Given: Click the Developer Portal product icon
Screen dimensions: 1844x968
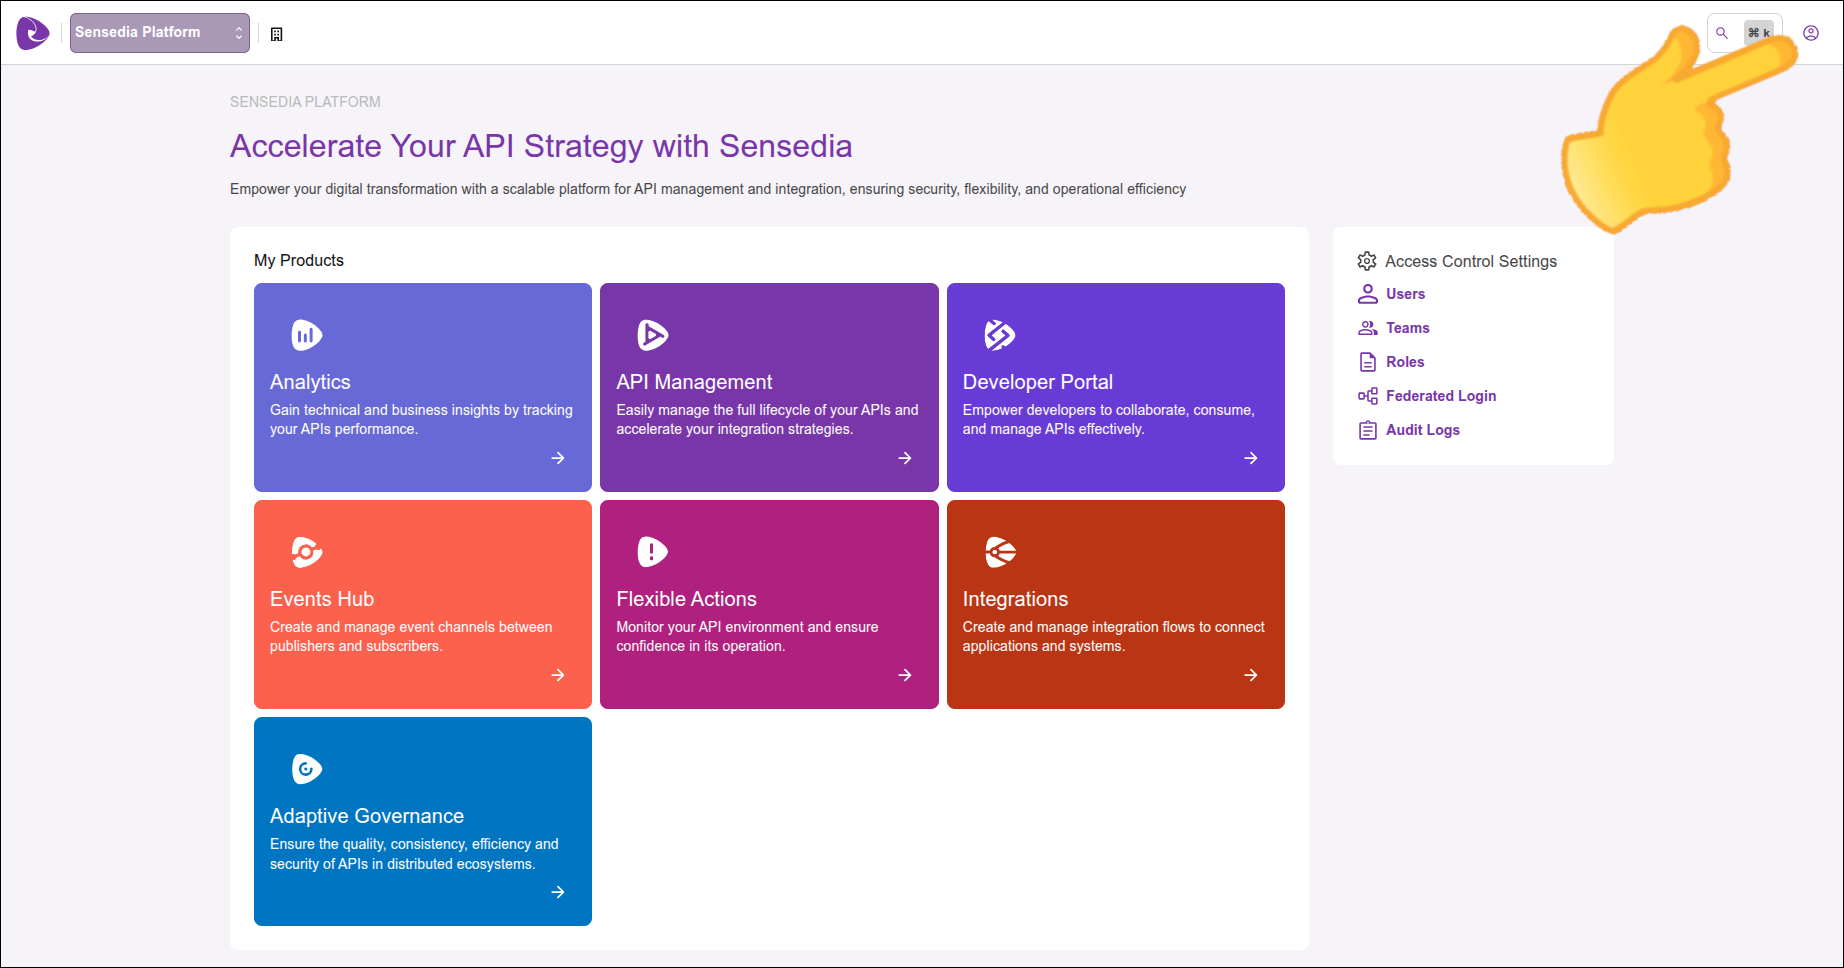Looking at the screenshot, I should coord(999,335).
